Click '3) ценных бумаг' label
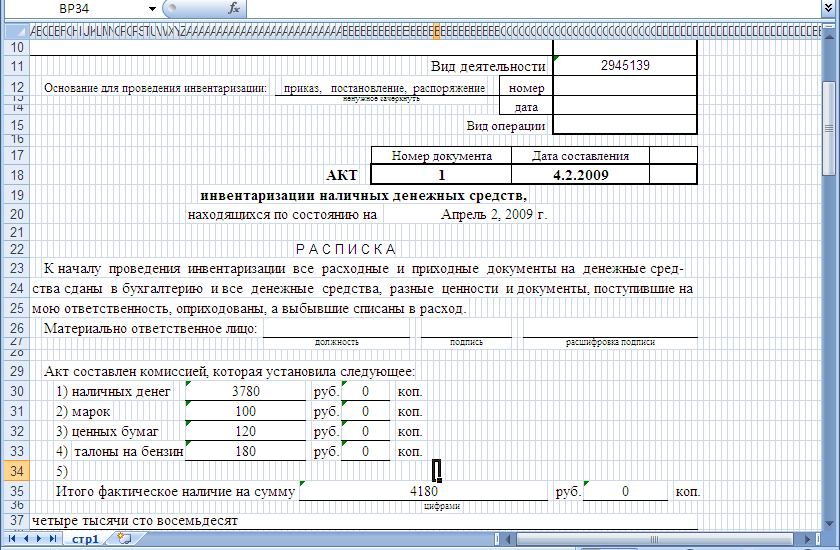Image resolution: width=840 pixels, height=550 pixels. pos(107,432)
